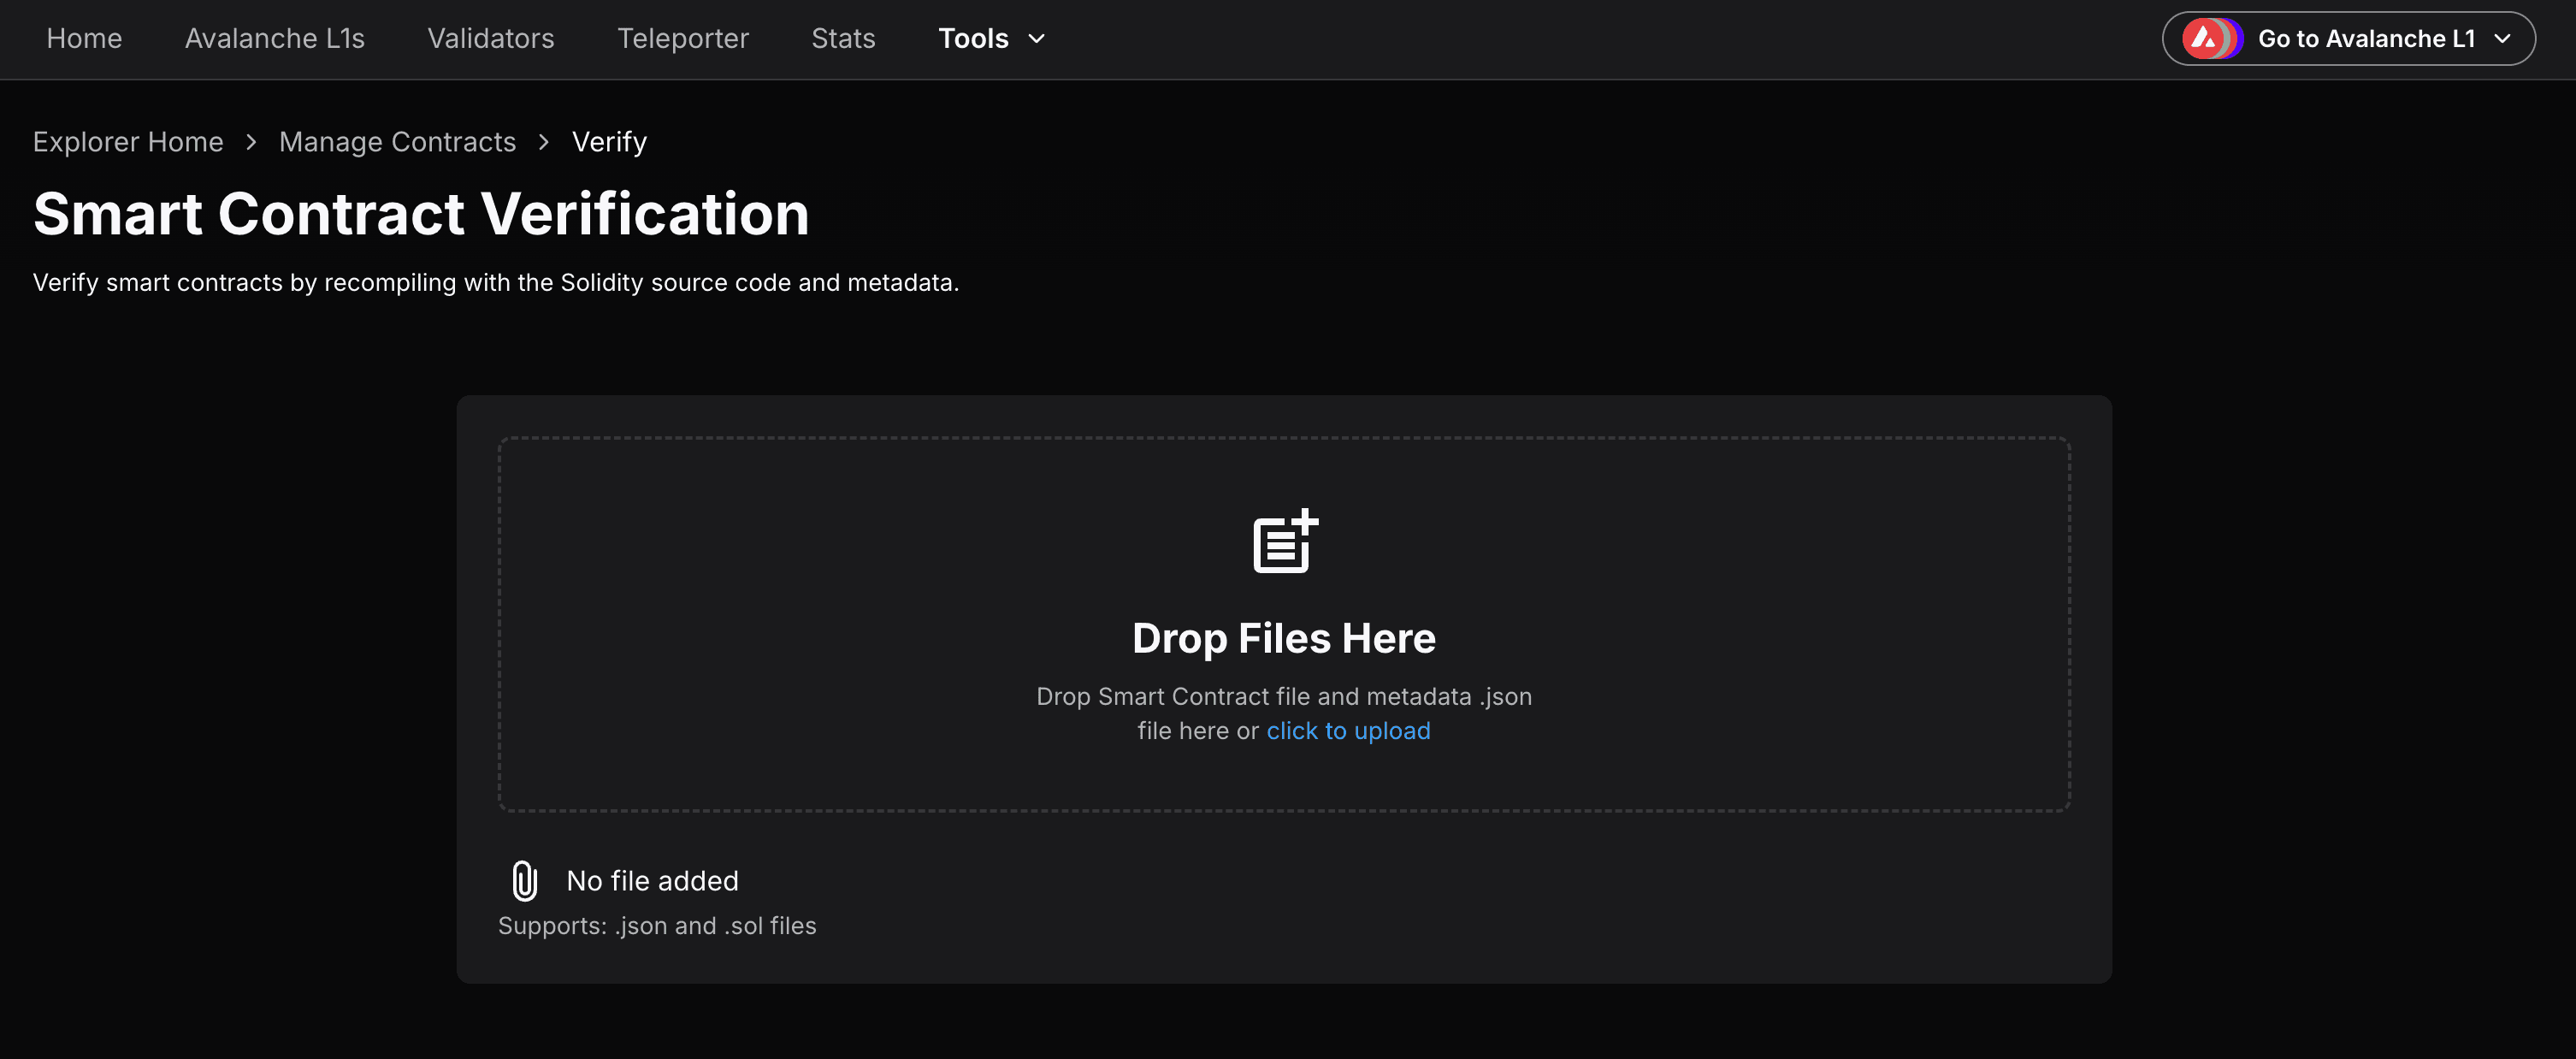
Task: Click chevron inside Go to Avalanche L1
Action: [2502, 39]
